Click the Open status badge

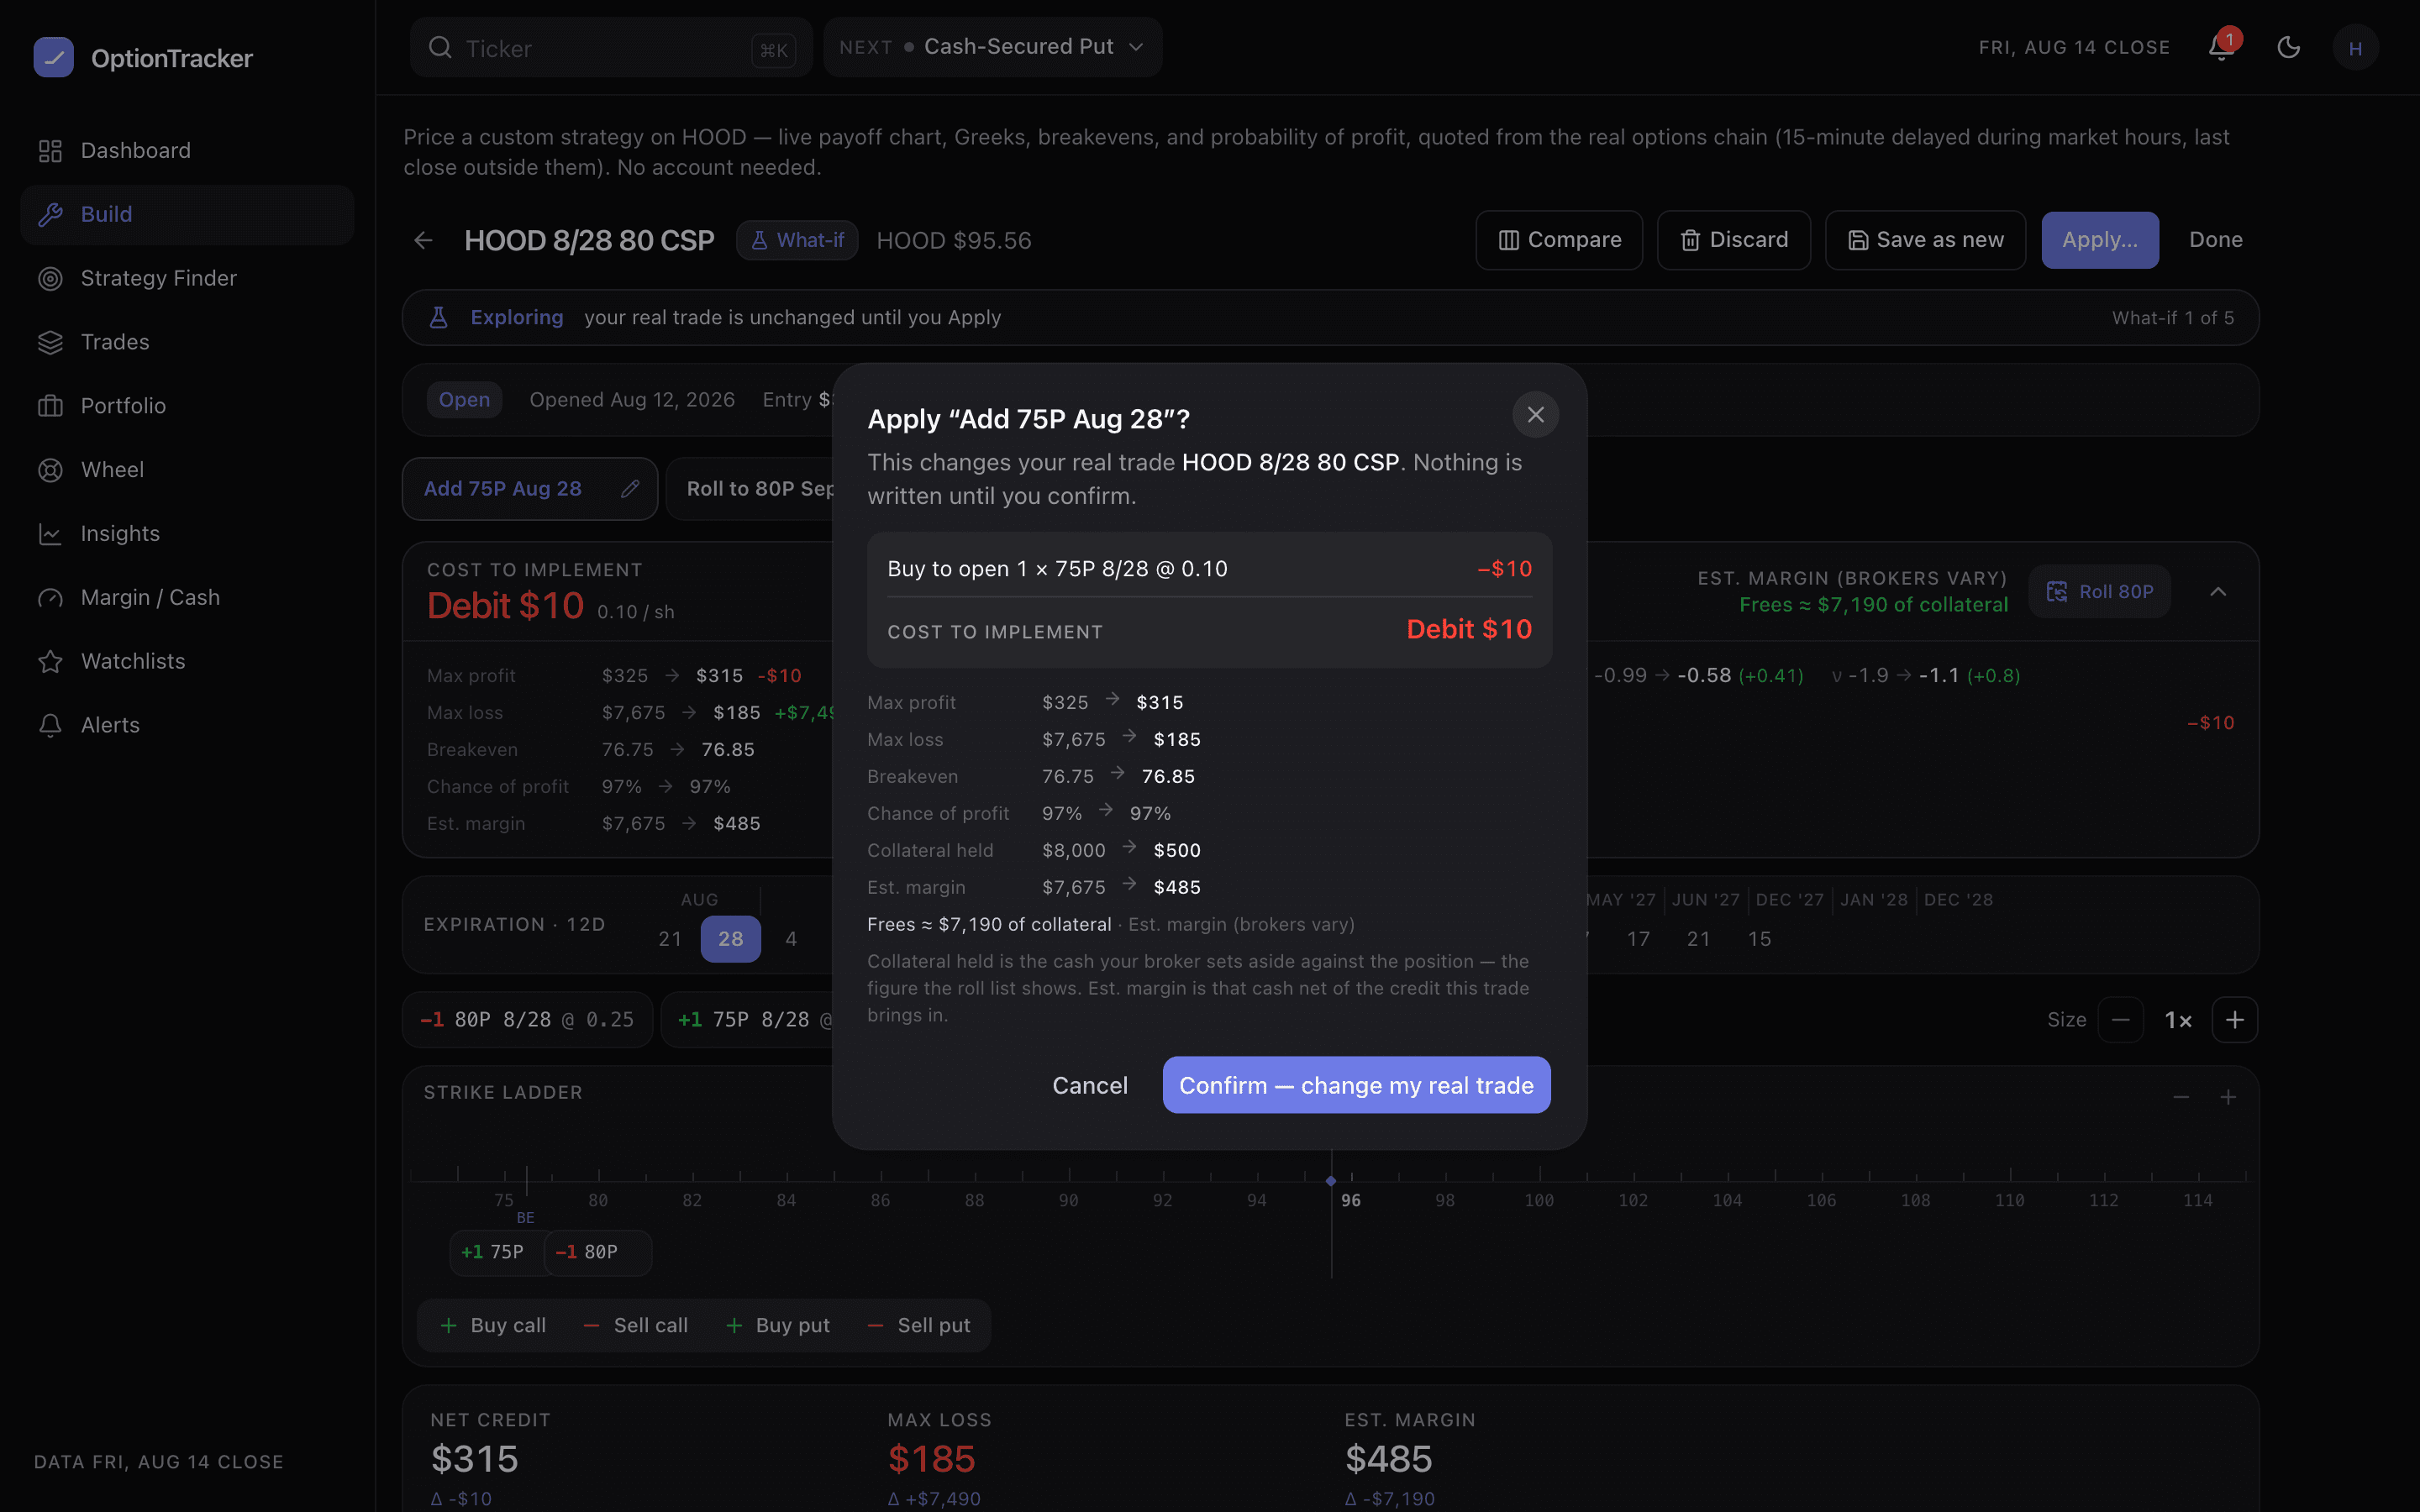[x=464, y=400]
